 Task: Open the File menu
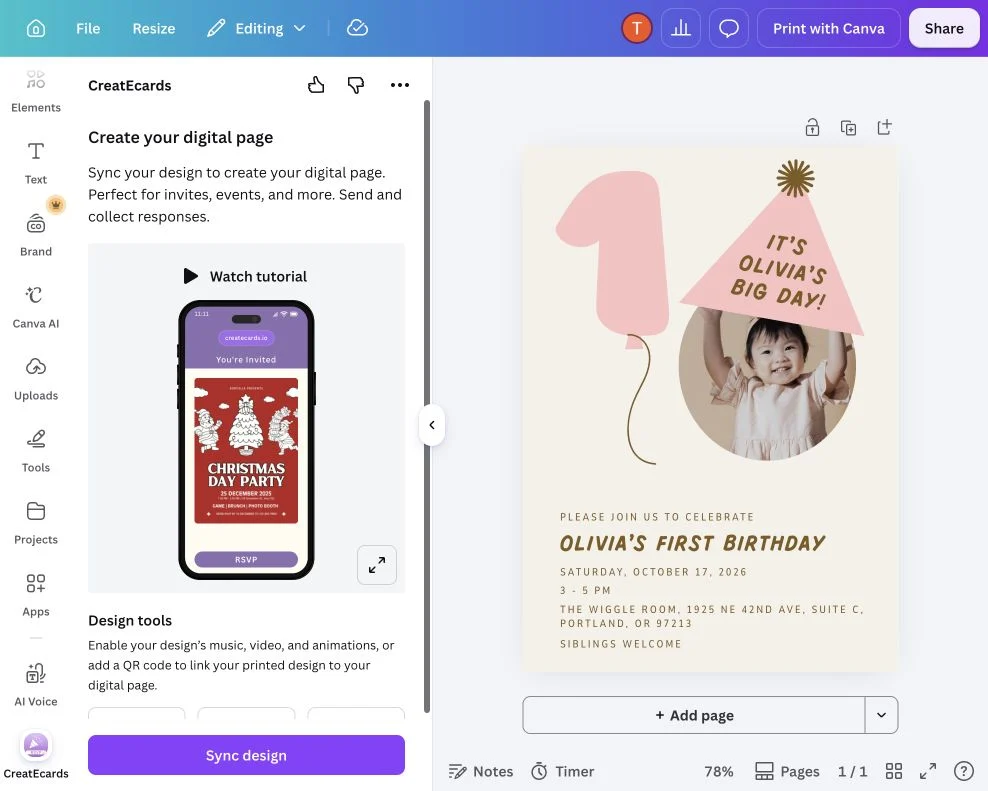(x=88, y=28)
